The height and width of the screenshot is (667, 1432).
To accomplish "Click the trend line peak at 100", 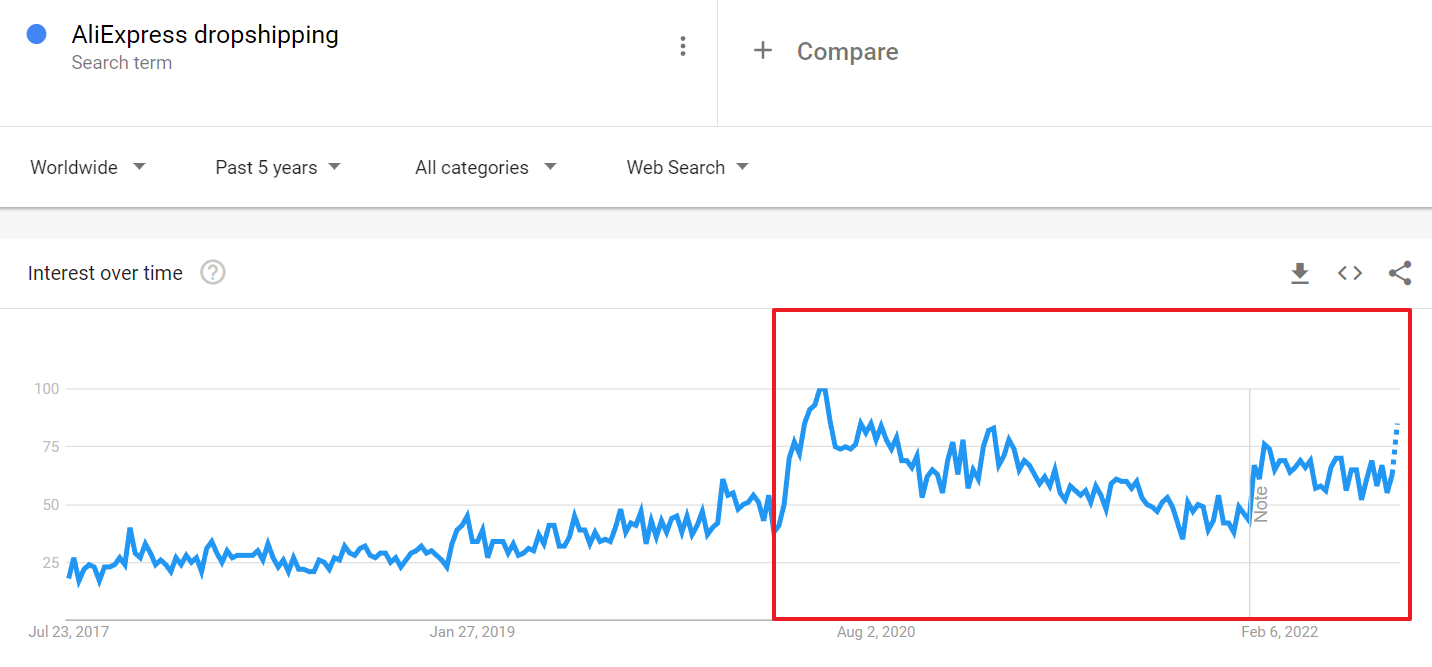I will (822, 390).
